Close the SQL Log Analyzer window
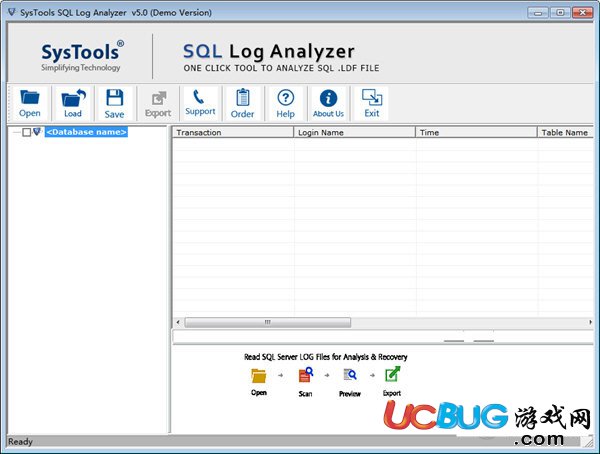600x454 pixels. 582,13
